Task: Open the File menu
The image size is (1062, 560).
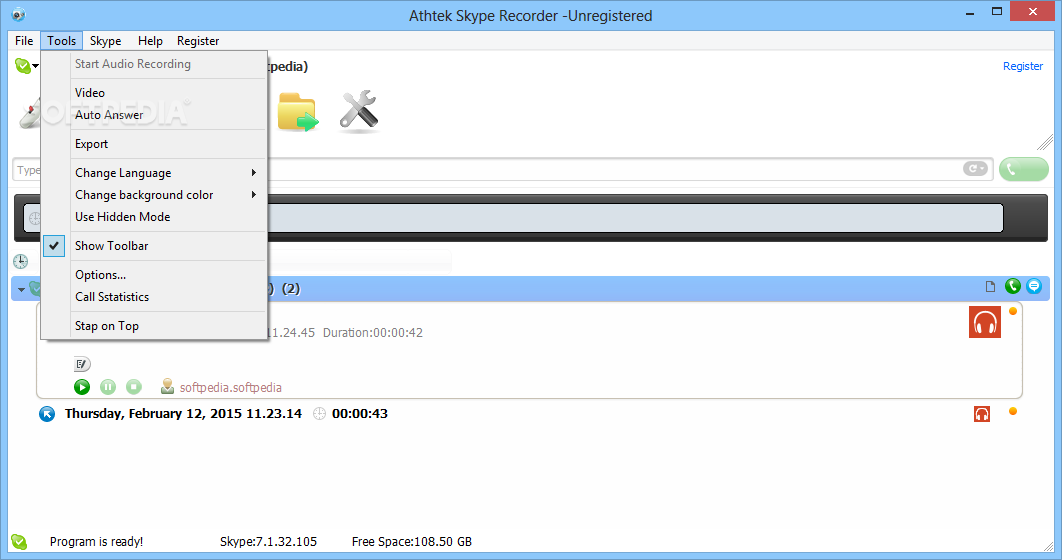Action: (x=24, y=41)
